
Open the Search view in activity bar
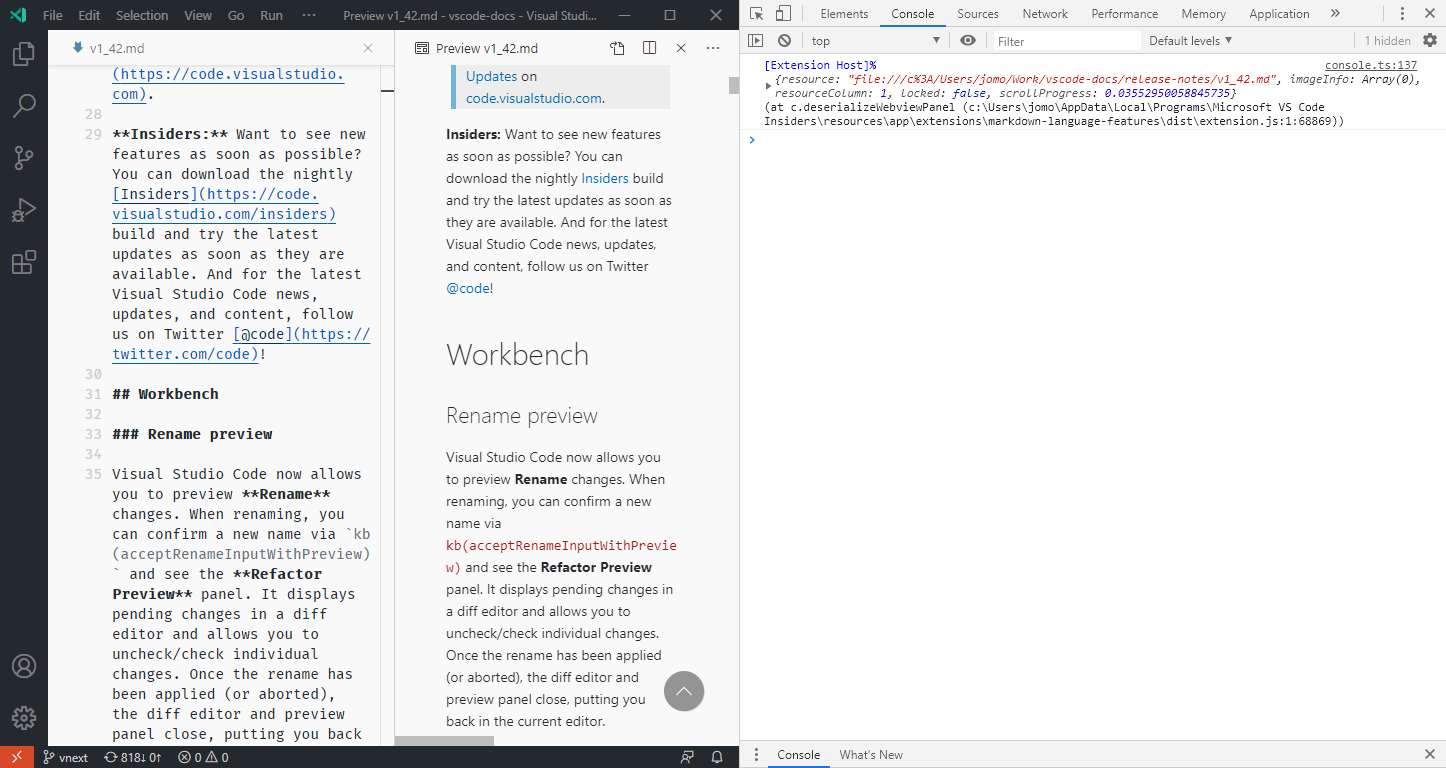point(24,105)
